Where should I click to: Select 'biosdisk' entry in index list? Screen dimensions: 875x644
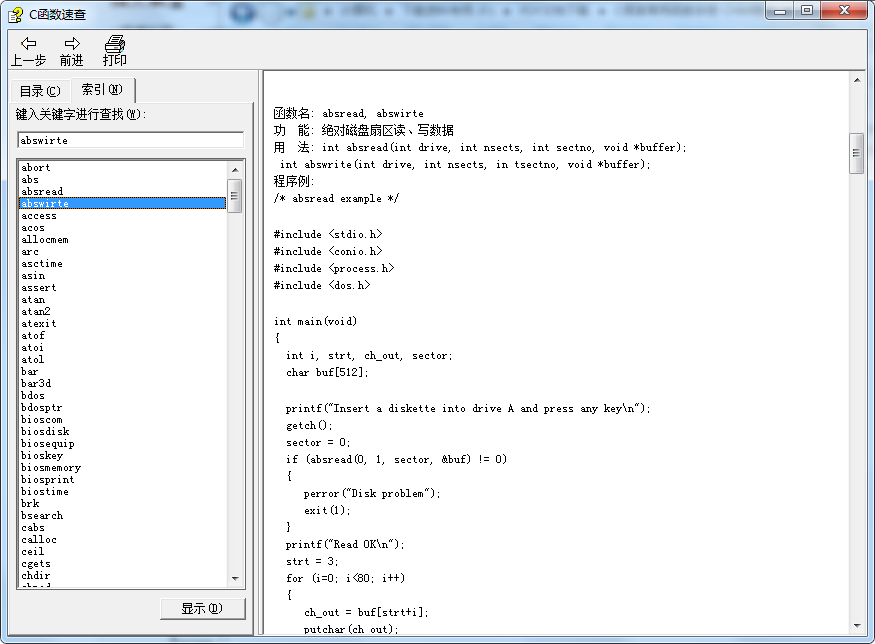tap(46, 432)
